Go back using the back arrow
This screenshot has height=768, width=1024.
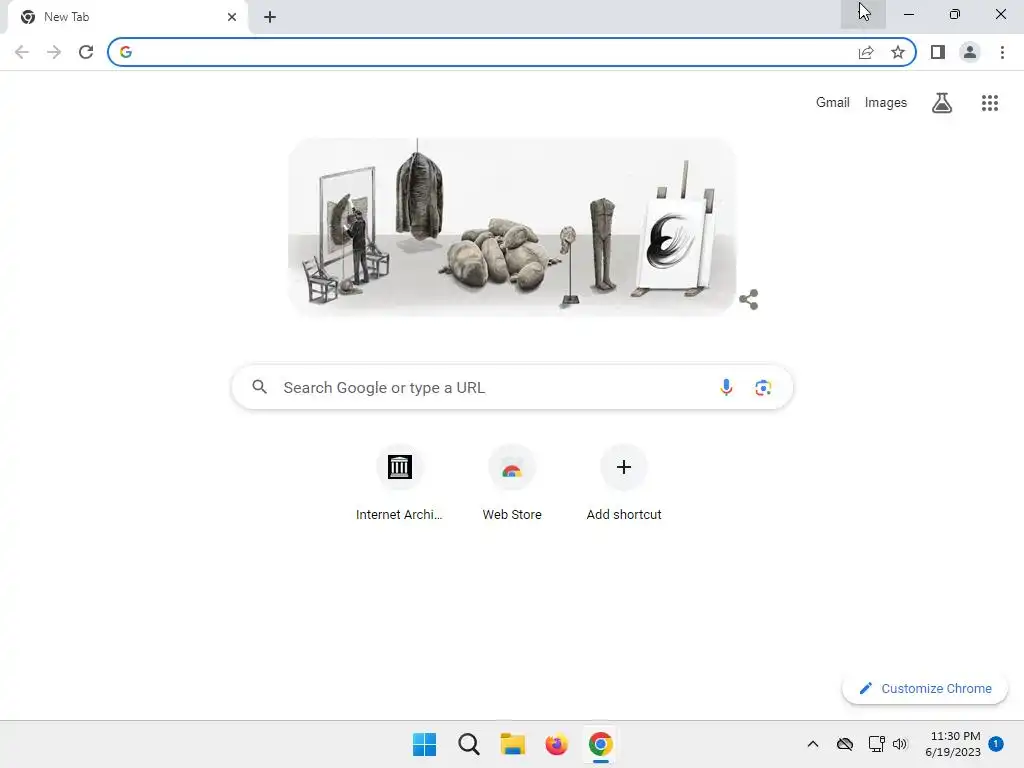click(22, 52)
